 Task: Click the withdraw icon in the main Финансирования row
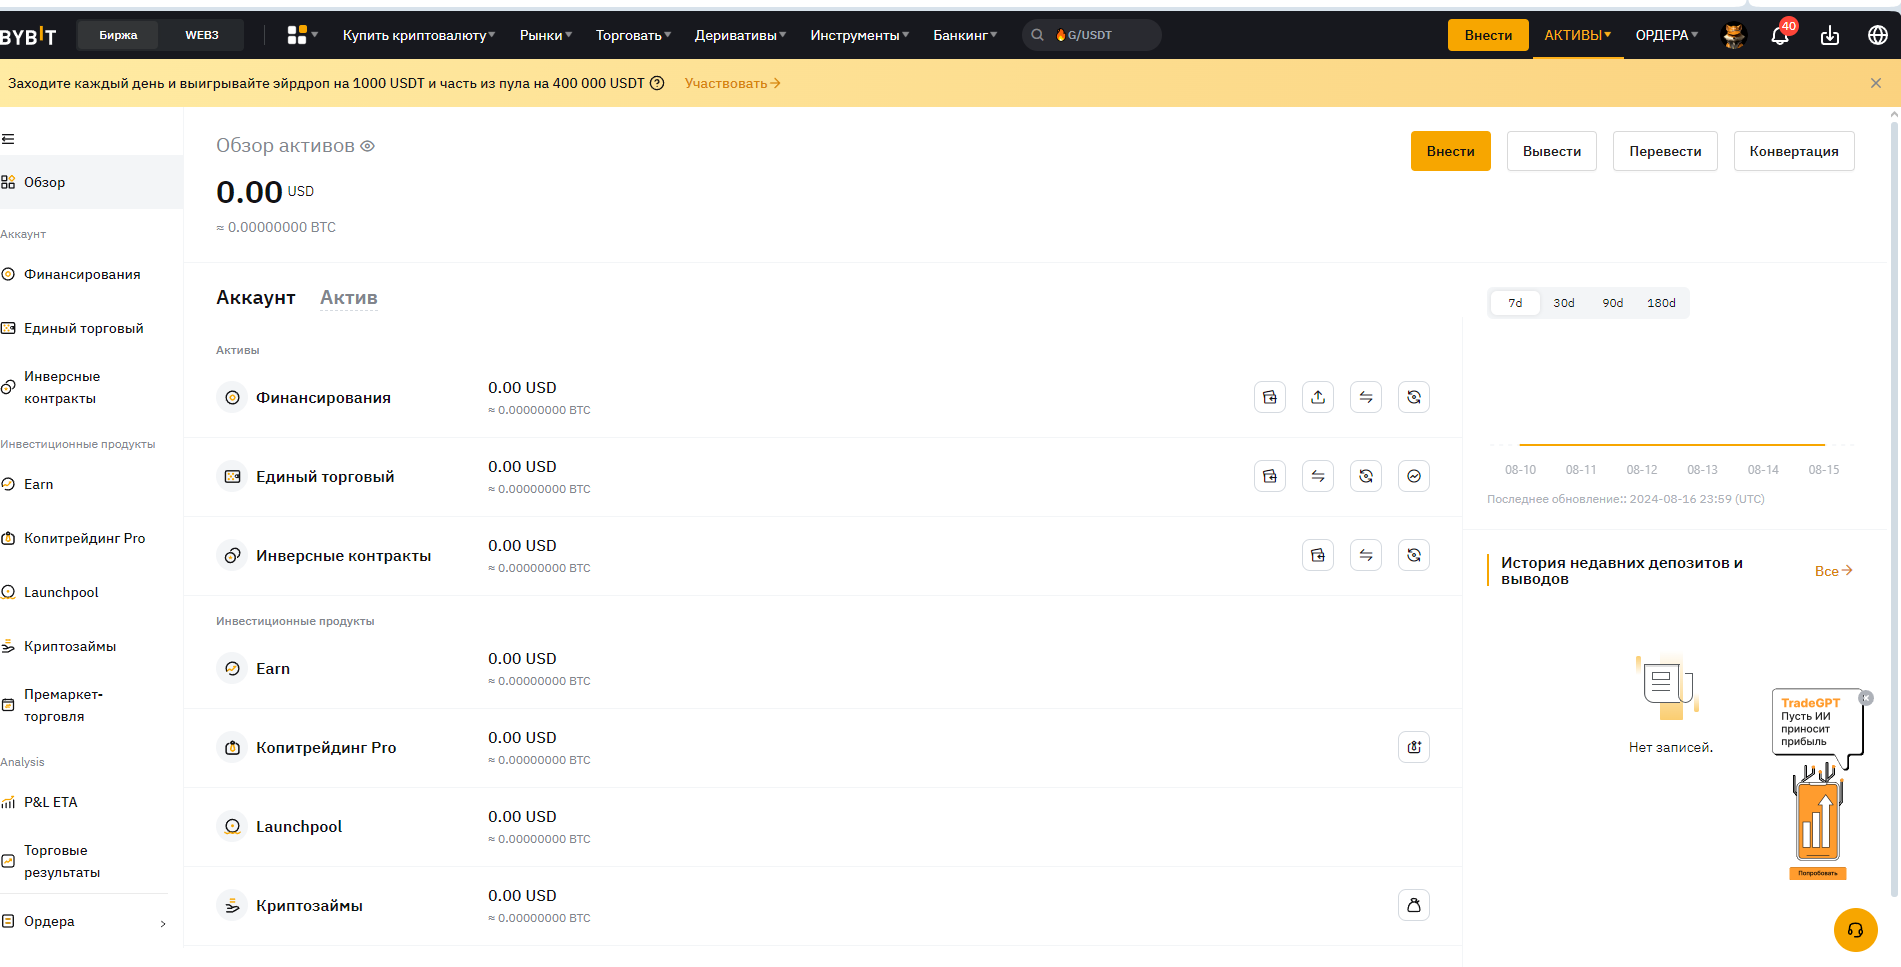click(x=1318, y=397)
